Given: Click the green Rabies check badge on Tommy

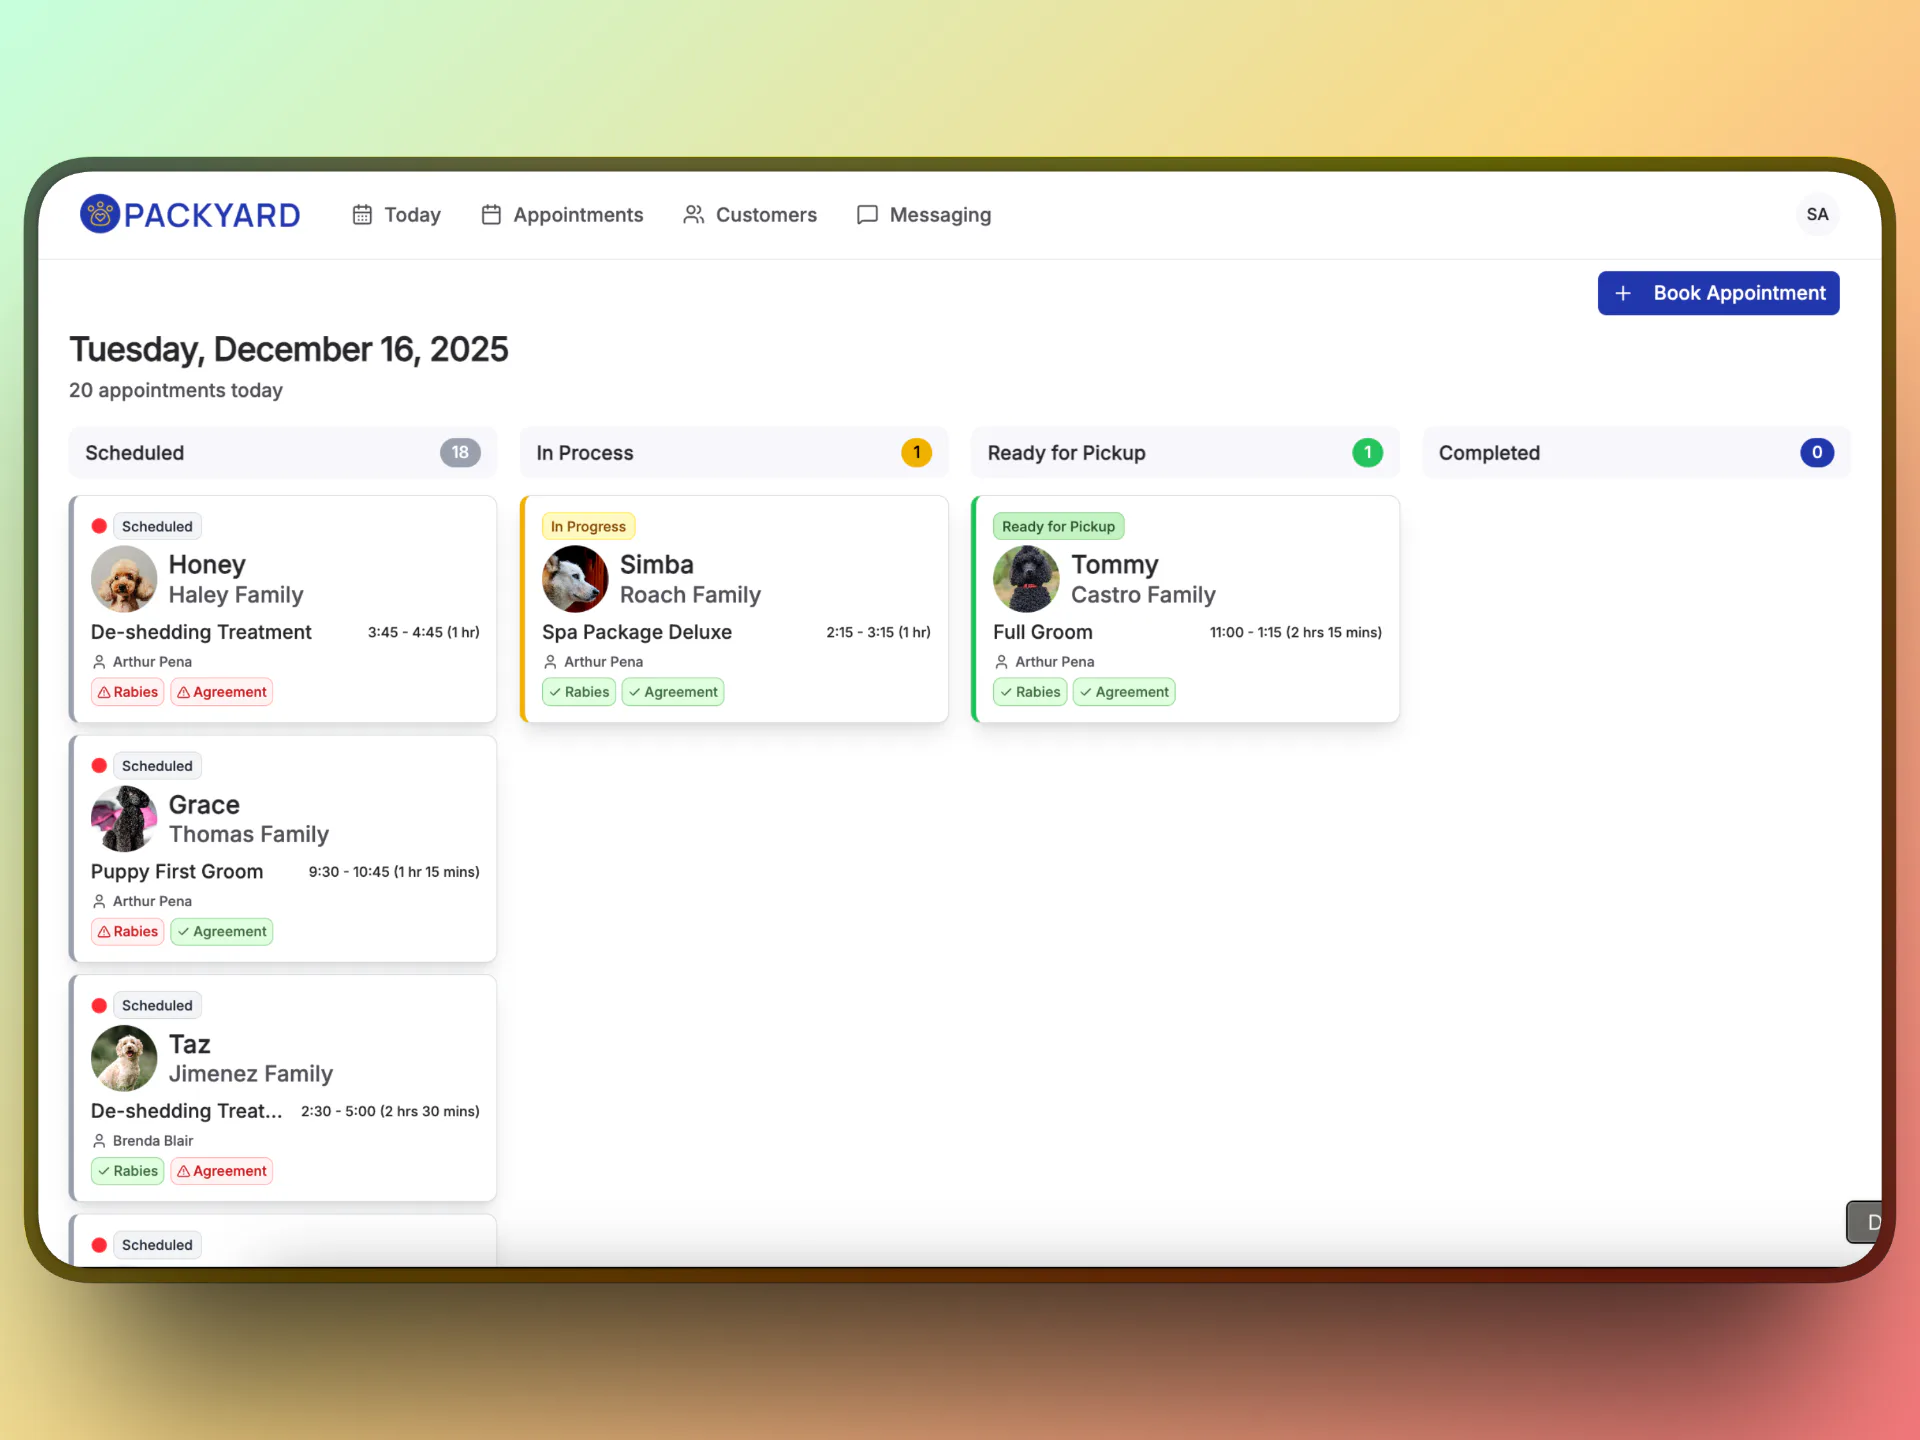Looking at the screenshot, I should 1030,692.
